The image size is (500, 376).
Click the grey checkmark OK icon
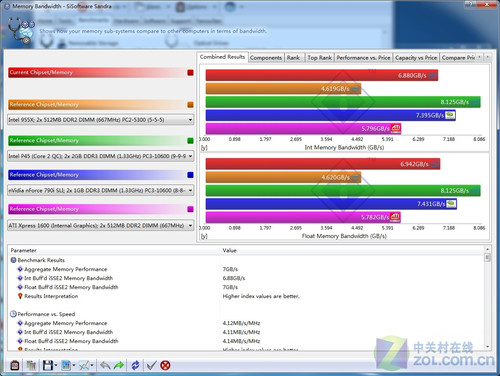pos(151,365)
